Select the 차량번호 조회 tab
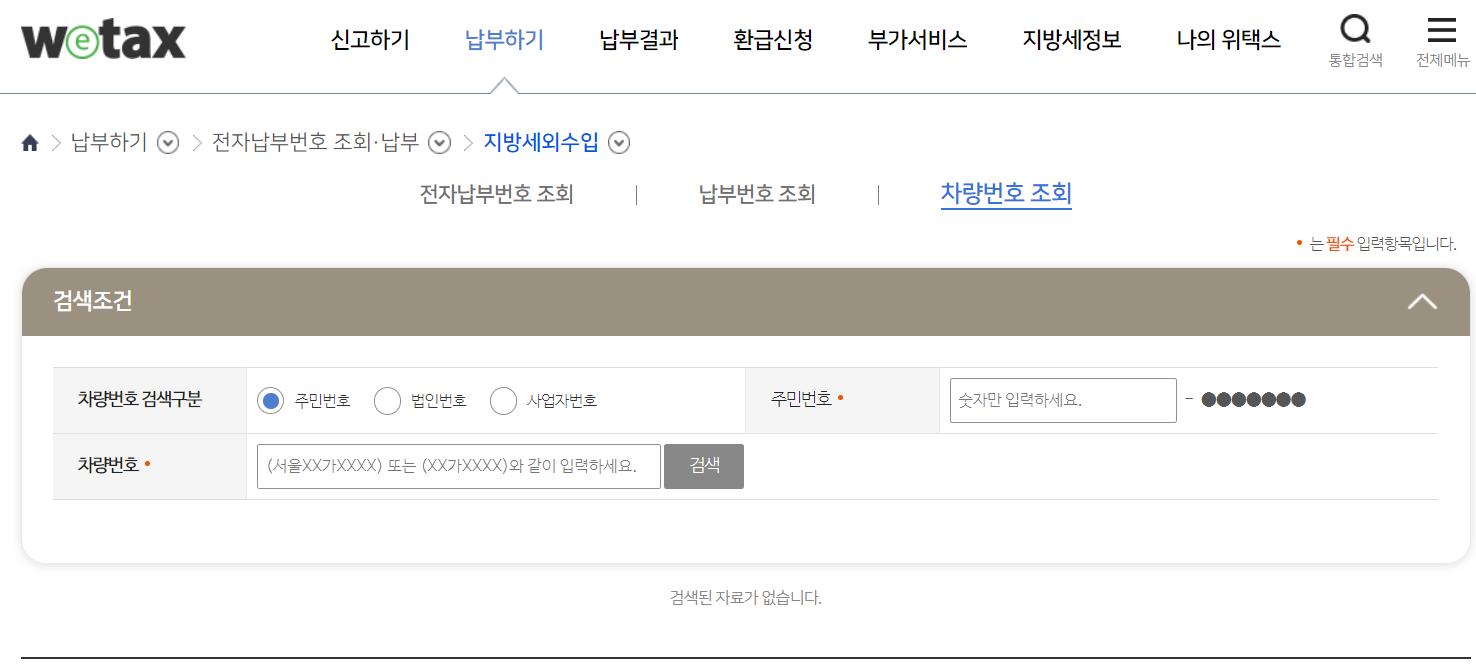The height and width of the screenshot is (671, 1476). 1006,193
